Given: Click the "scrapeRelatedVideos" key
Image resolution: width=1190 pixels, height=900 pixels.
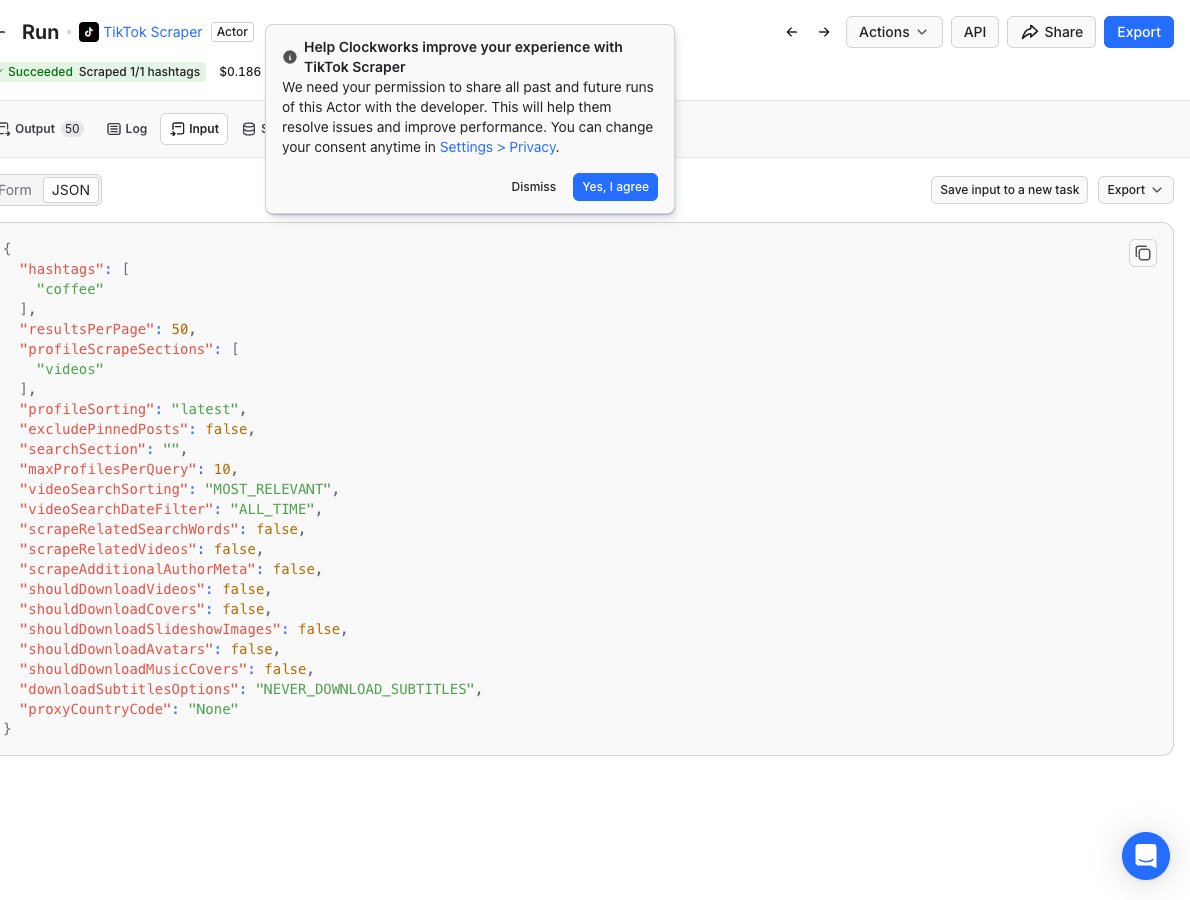Looking at the screenshot, I should (x=108, y=549).
